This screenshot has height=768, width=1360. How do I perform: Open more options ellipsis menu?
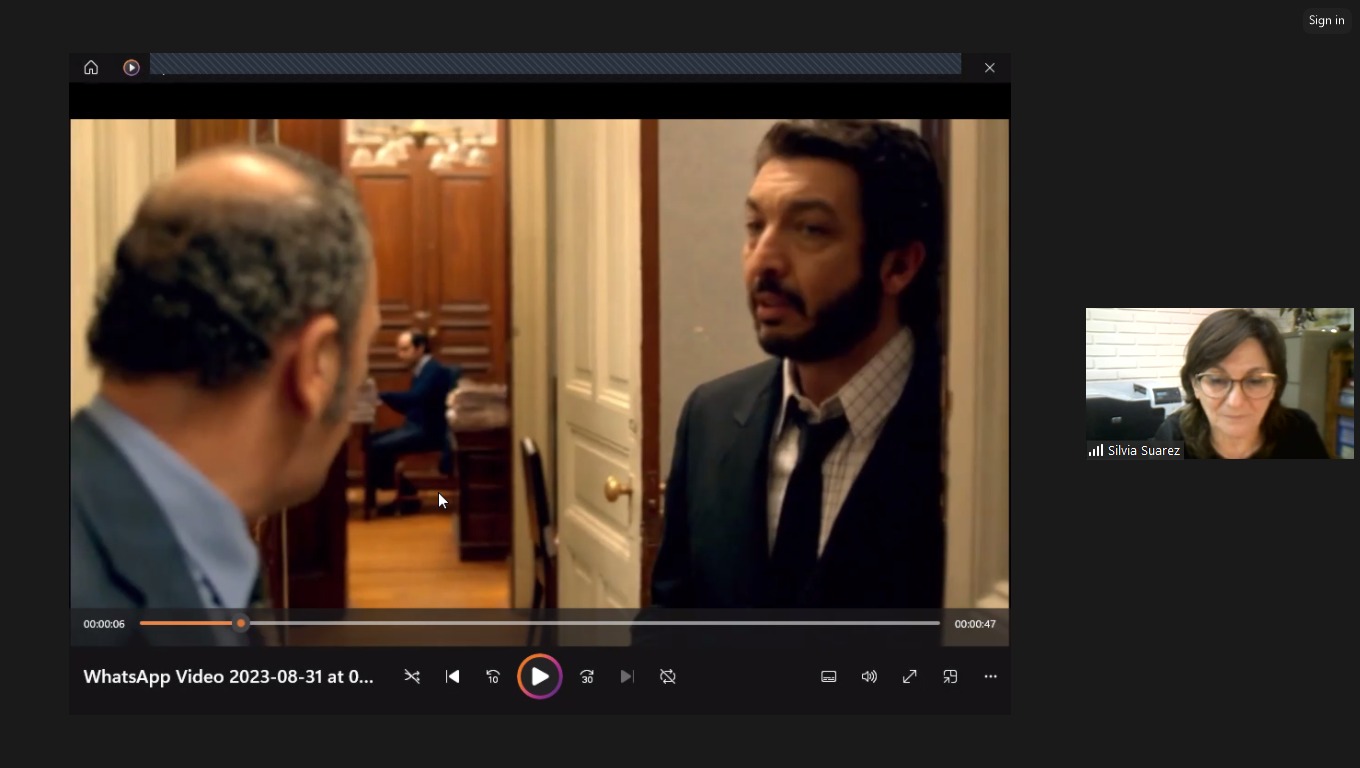click(990, 677)
